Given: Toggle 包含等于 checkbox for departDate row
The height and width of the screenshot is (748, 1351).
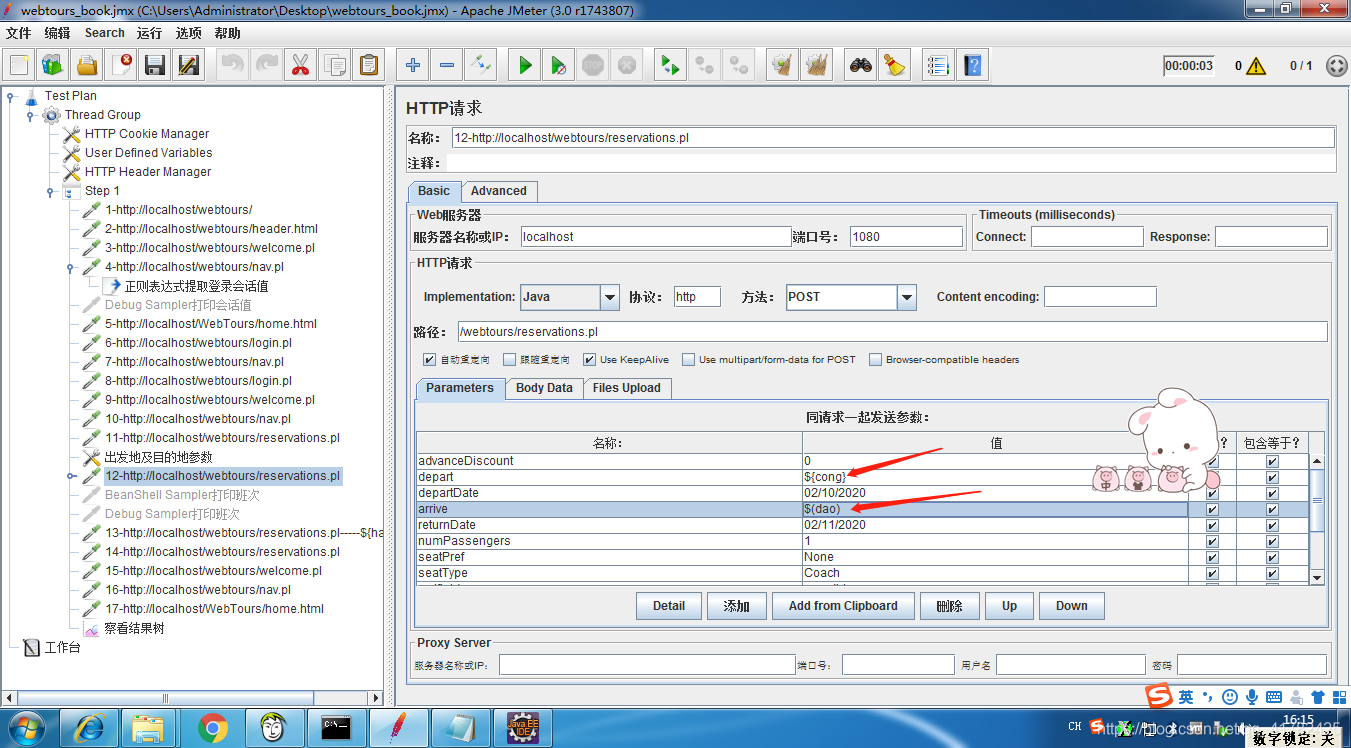Looking at the screenshot, I should [x=1272, y=494].
